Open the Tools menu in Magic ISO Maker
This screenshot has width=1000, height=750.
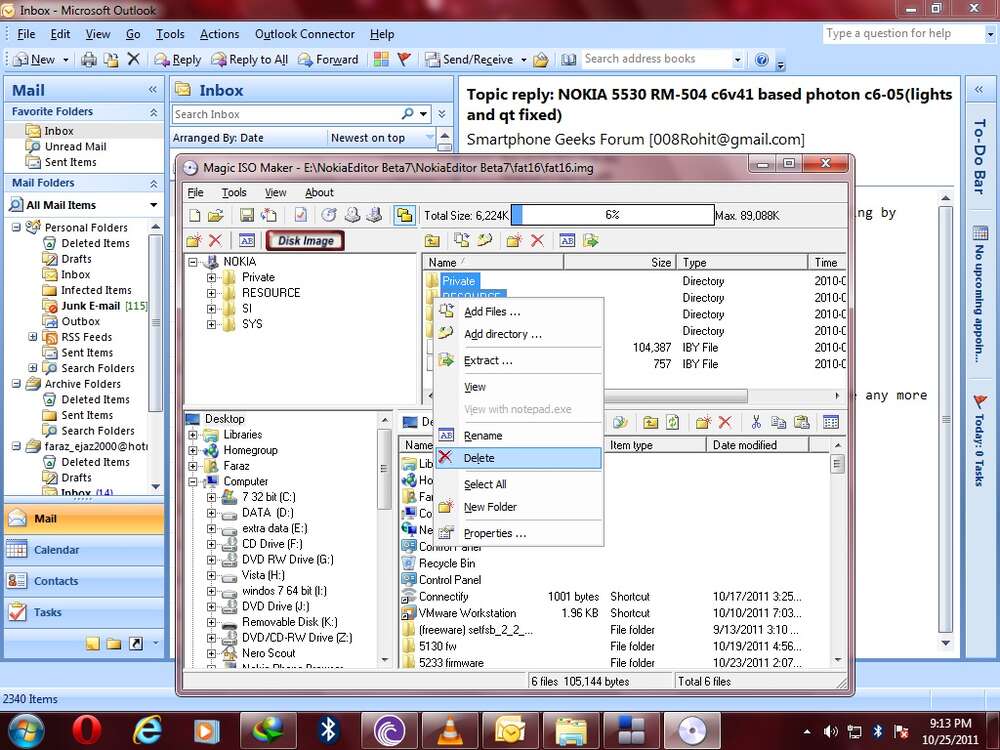click(x=233, y=193)
